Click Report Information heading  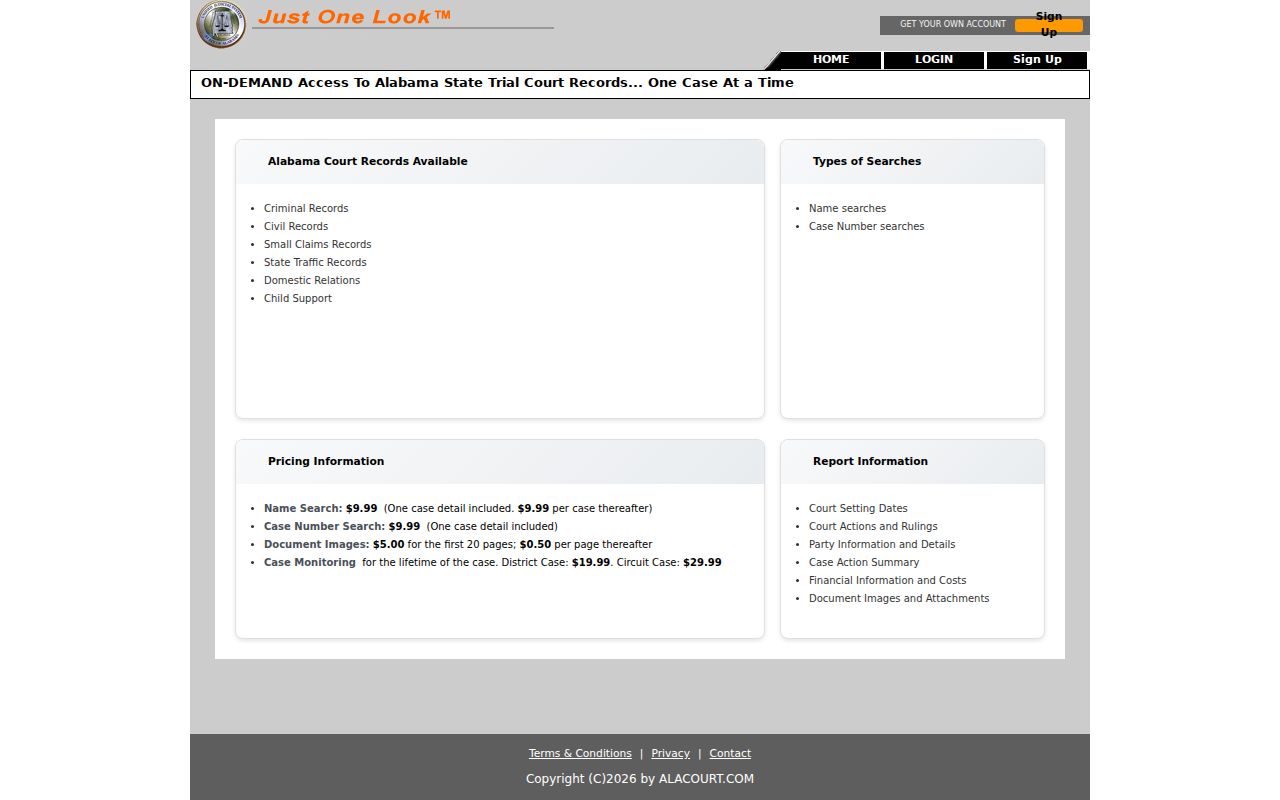(x=870, y=462)
